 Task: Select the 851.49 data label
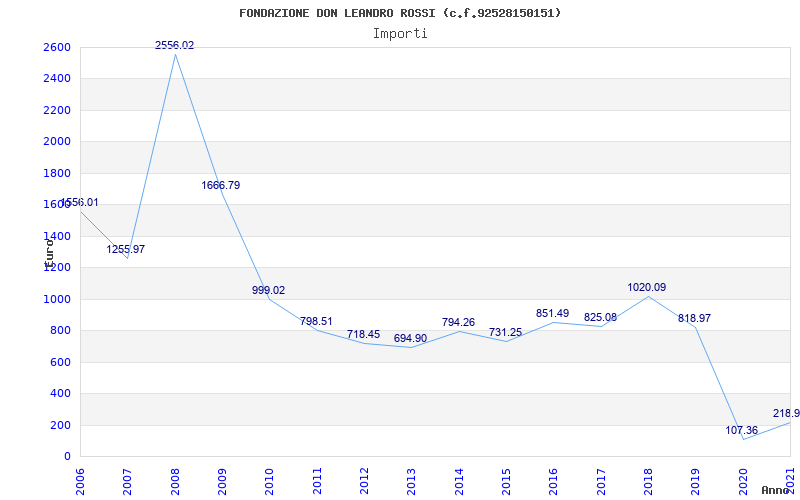click(552, 313)
